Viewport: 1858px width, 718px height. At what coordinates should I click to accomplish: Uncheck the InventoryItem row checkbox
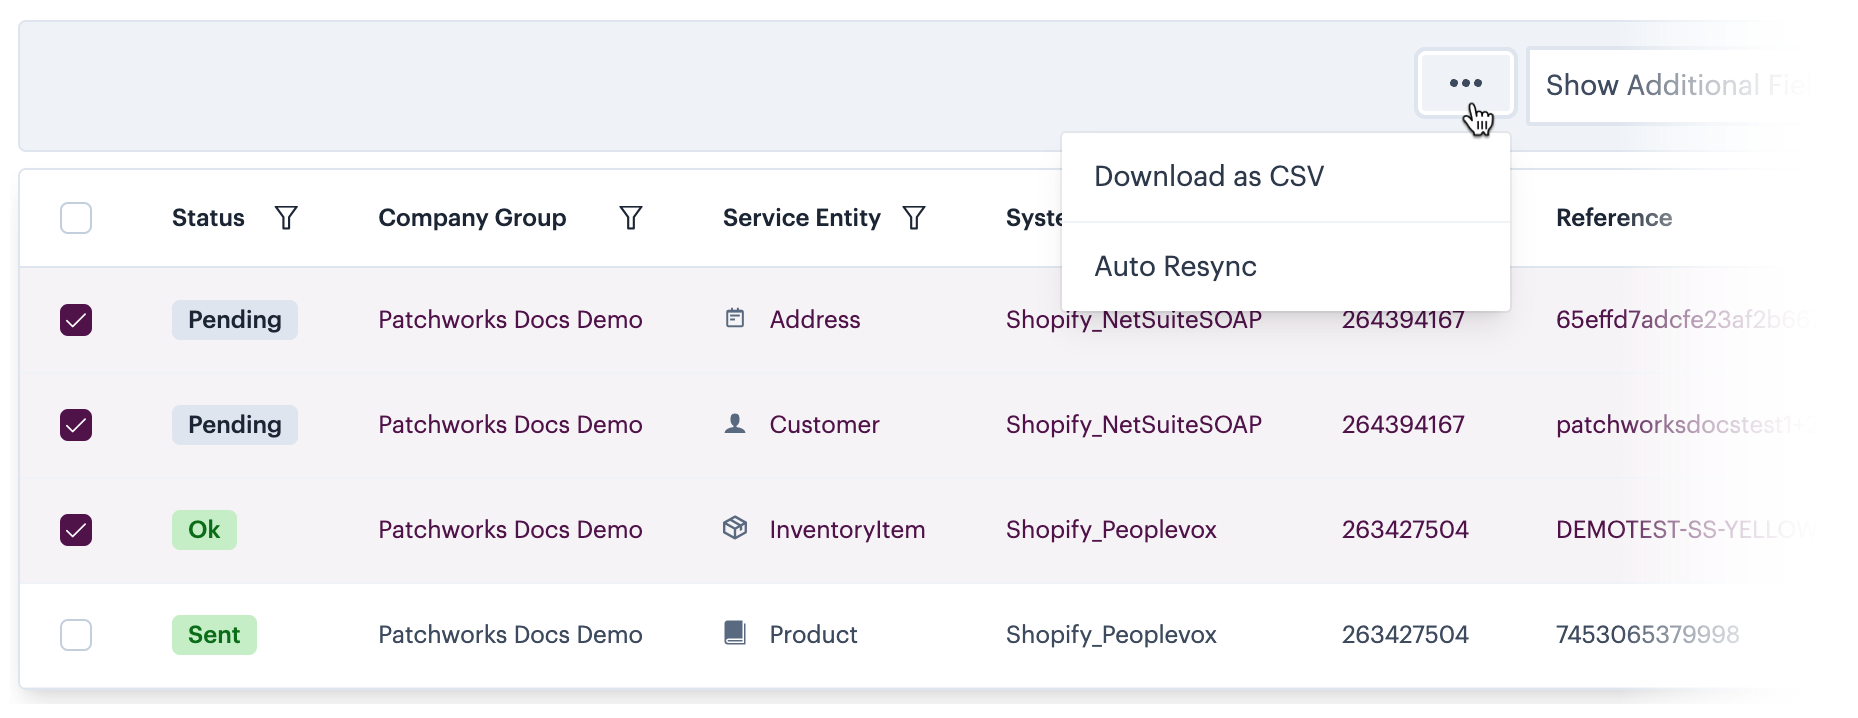click(76, 530)
